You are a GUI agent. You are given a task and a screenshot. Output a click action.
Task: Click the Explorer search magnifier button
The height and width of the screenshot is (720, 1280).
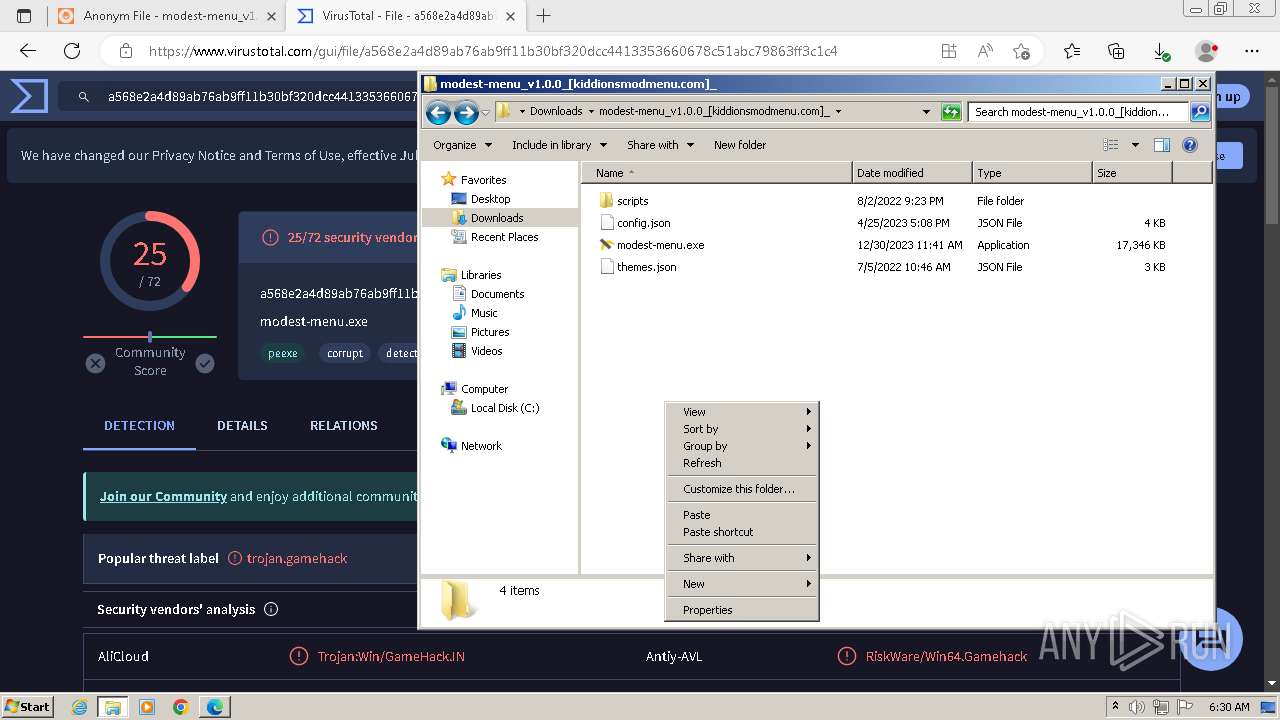tap(1200, 112)
